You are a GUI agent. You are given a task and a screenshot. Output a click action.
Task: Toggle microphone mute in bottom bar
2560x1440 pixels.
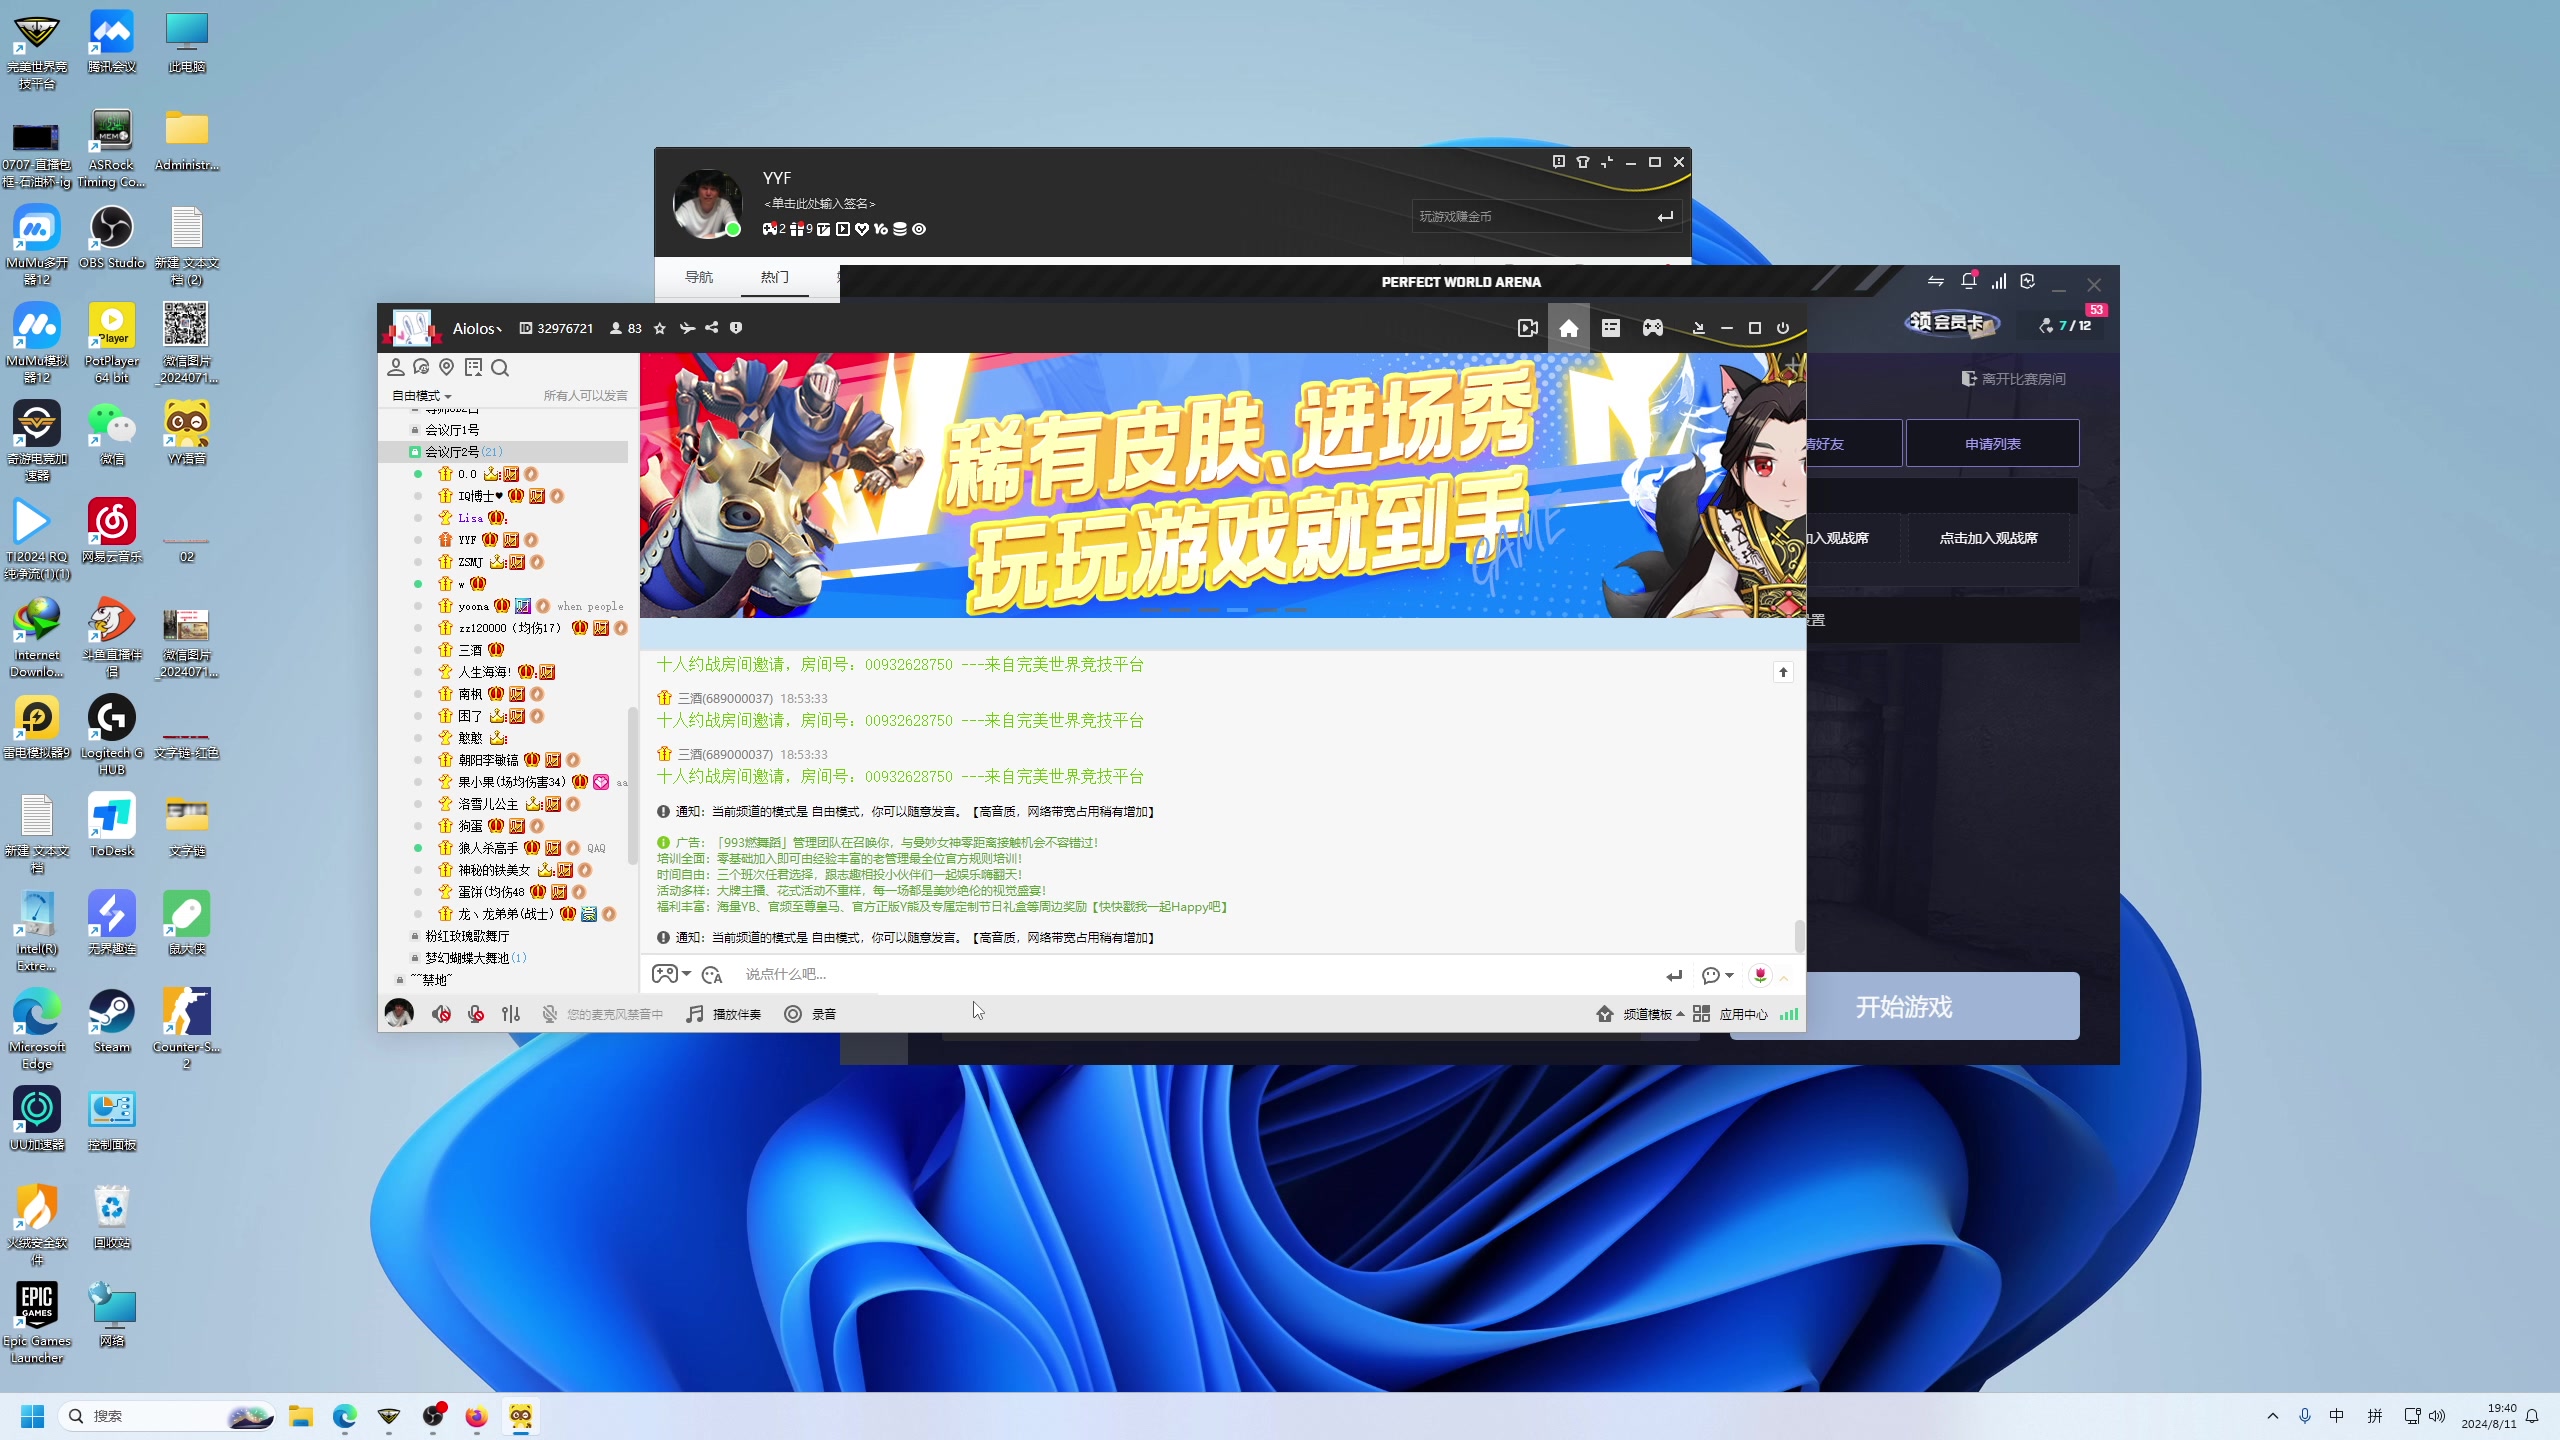click(476, 1014)
